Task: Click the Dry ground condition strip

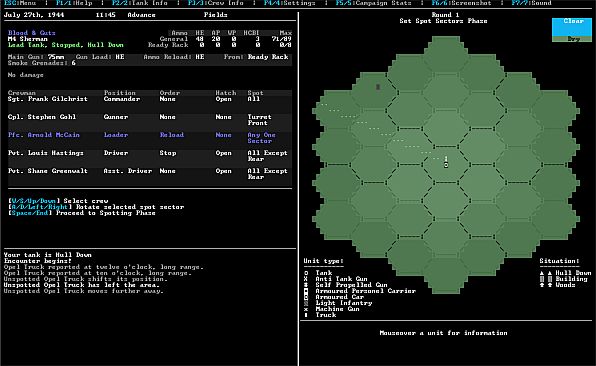Action: (x=572, y=39)
